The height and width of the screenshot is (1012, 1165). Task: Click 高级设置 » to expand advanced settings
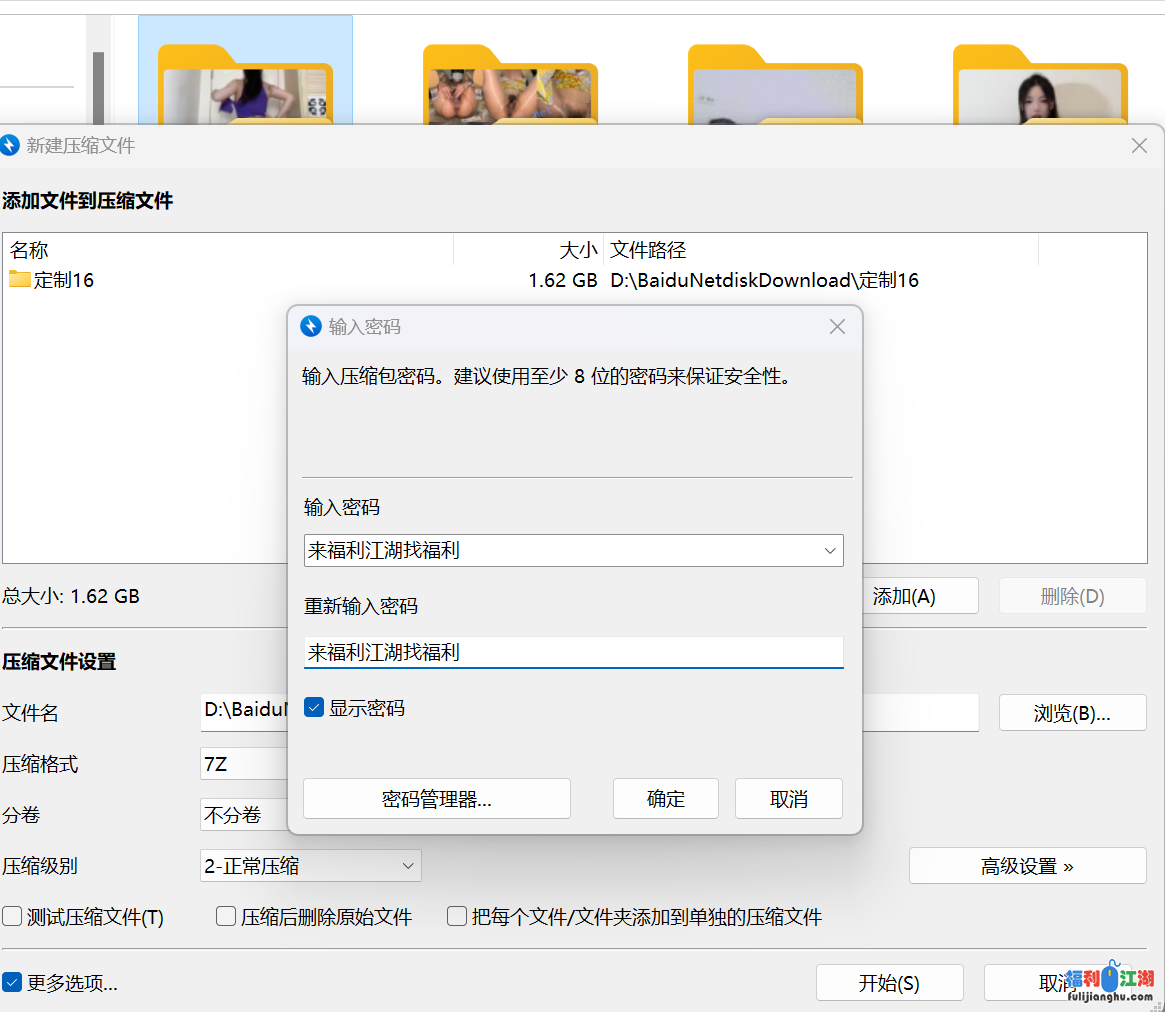click(x=1027, y=866)
